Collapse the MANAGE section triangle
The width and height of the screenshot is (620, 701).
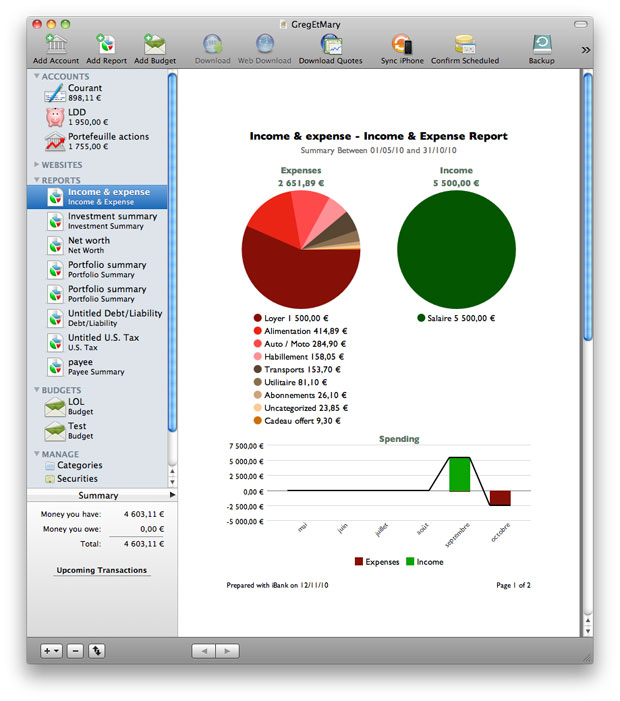point(37,454)
